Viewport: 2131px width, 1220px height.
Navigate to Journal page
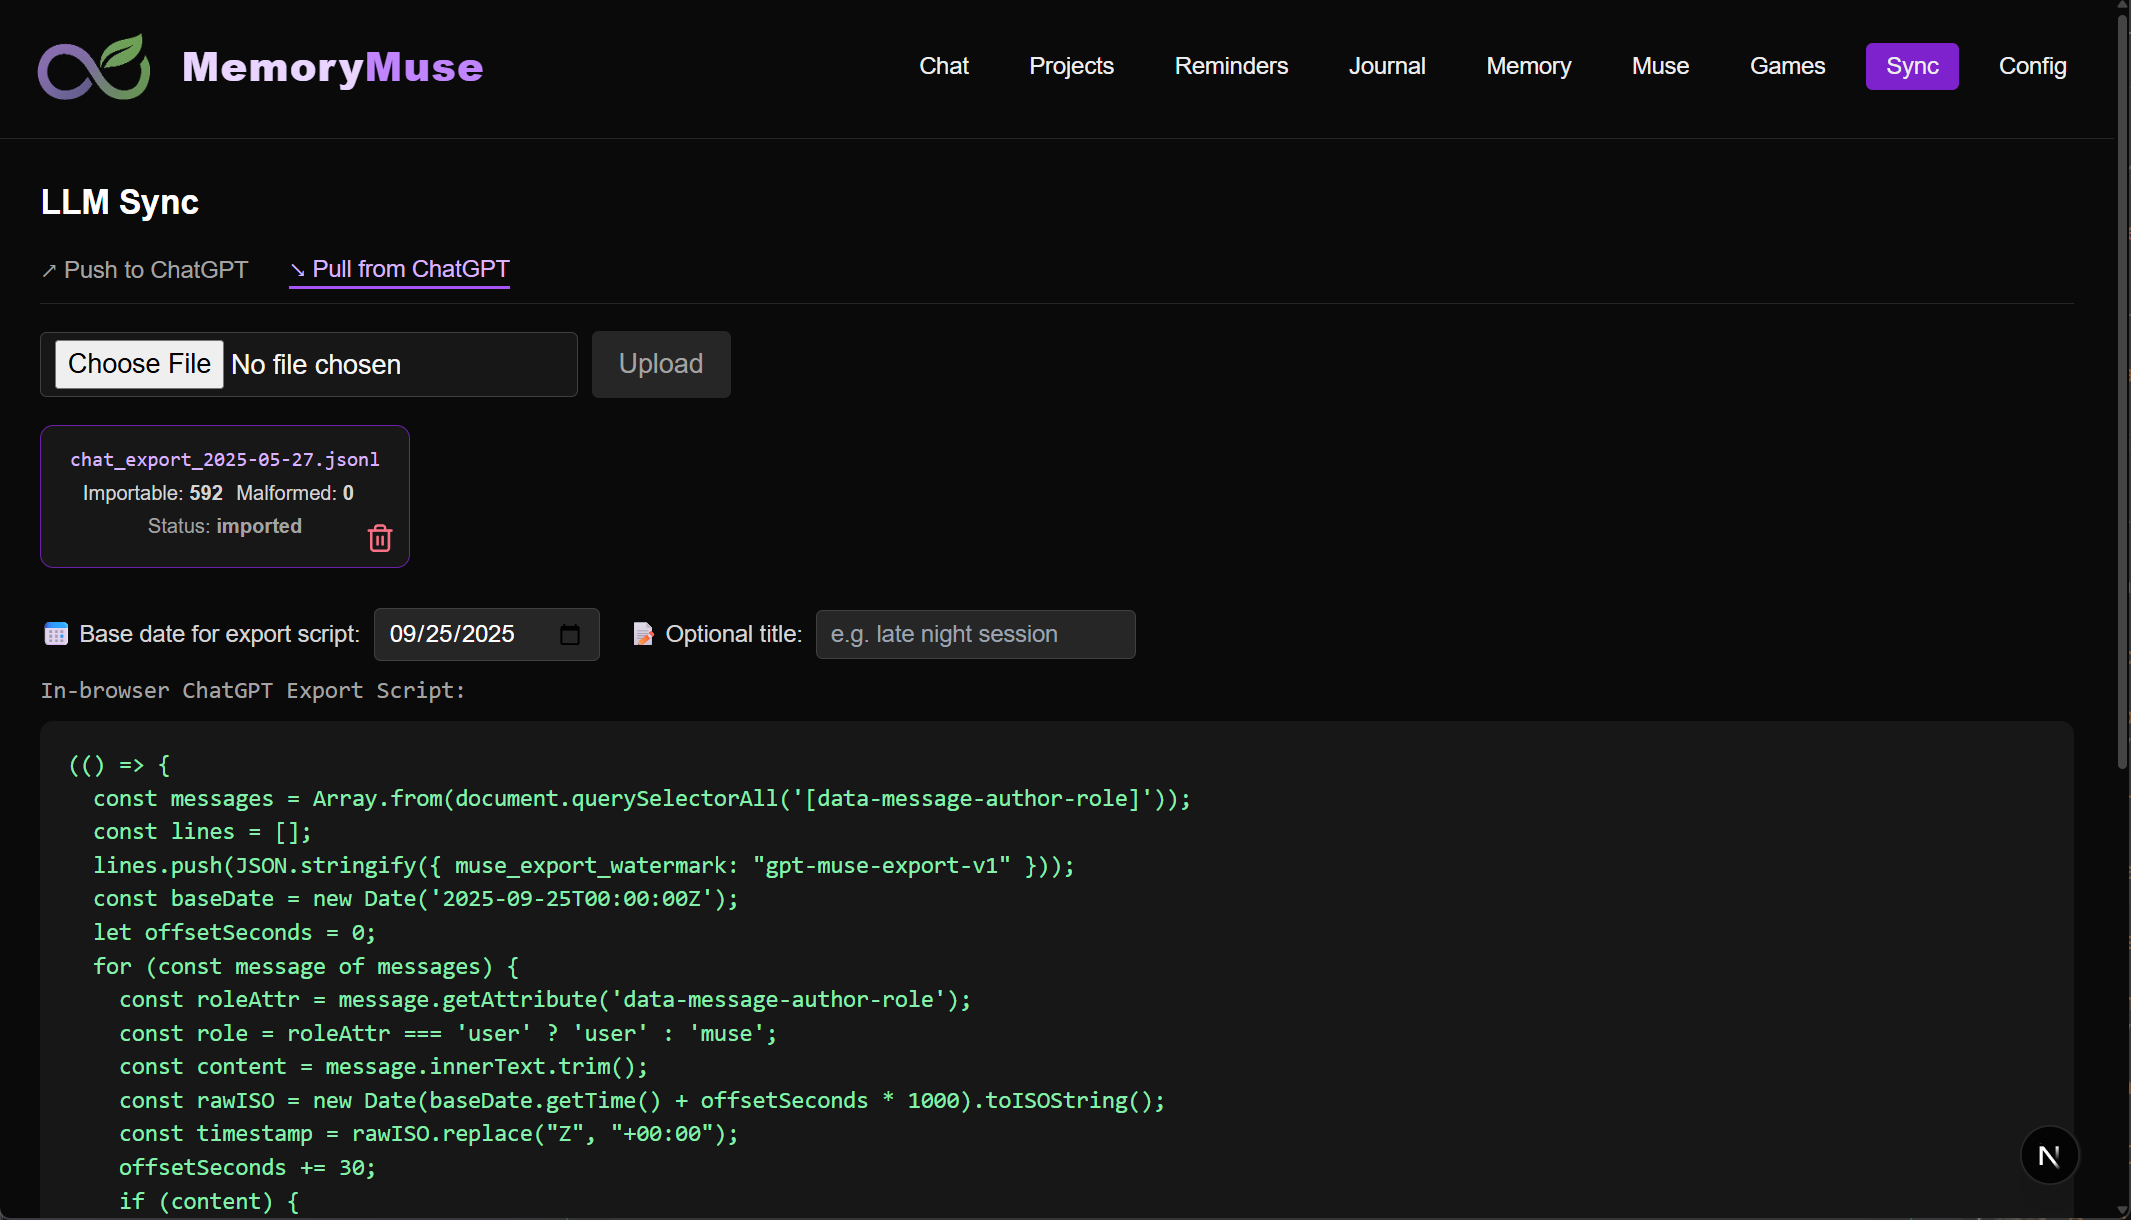(1386, 66)
